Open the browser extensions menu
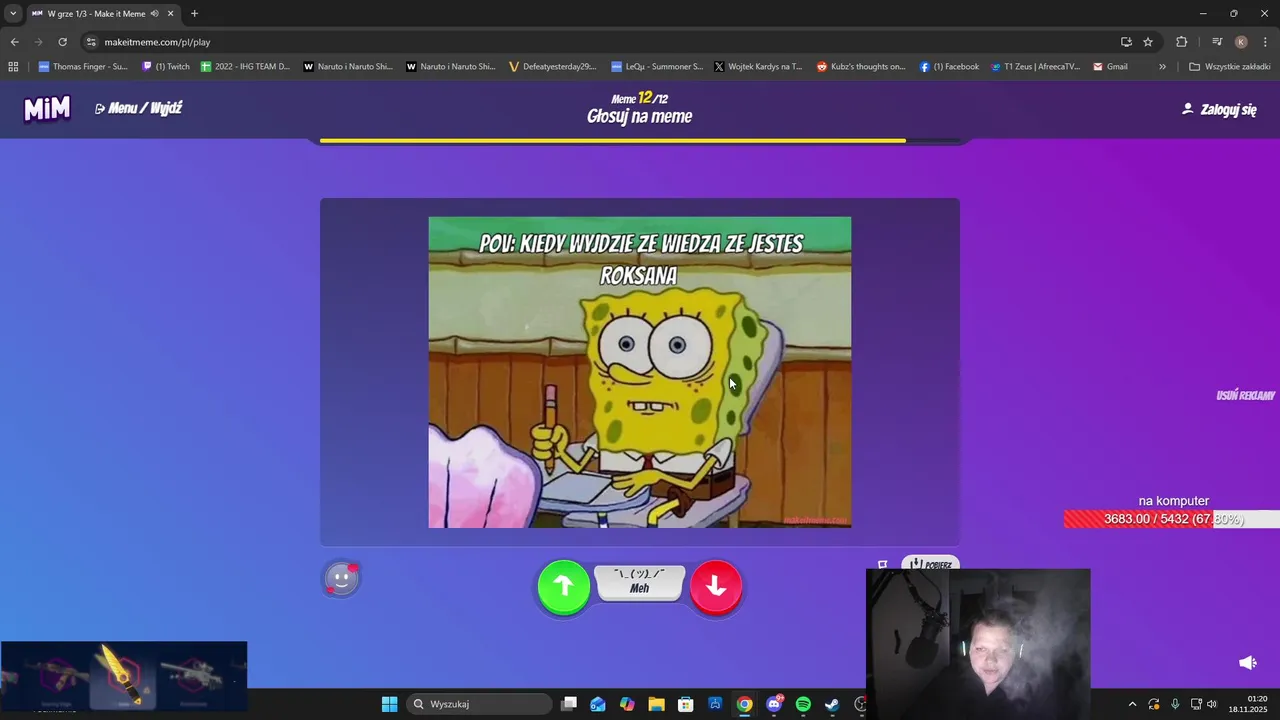The image size is (1280, 720). point(1181,42)
